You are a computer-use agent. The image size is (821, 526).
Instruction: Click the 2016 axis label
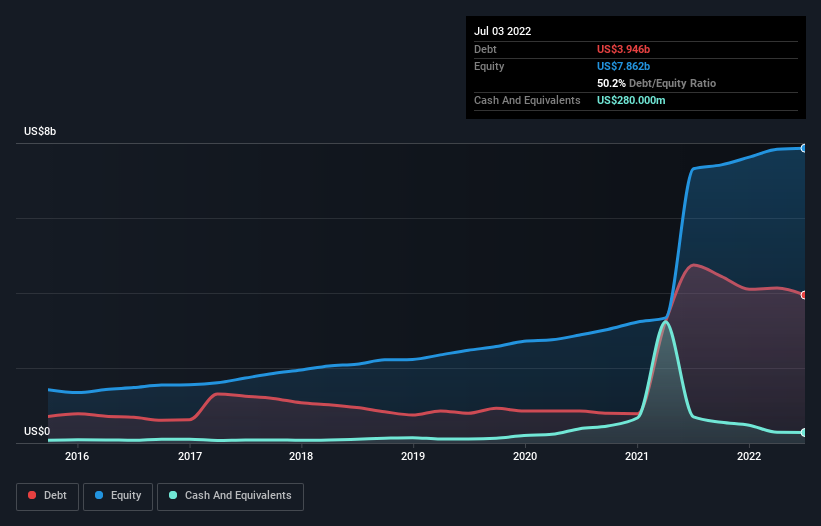tap(77, 456)
